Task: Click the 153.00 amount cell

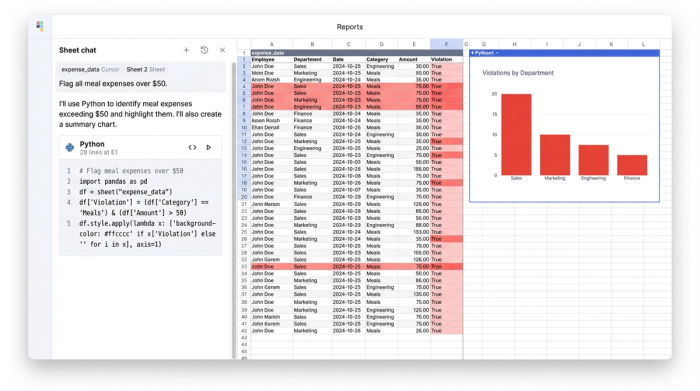Action: pyautogui.click(x=414, y=232)
